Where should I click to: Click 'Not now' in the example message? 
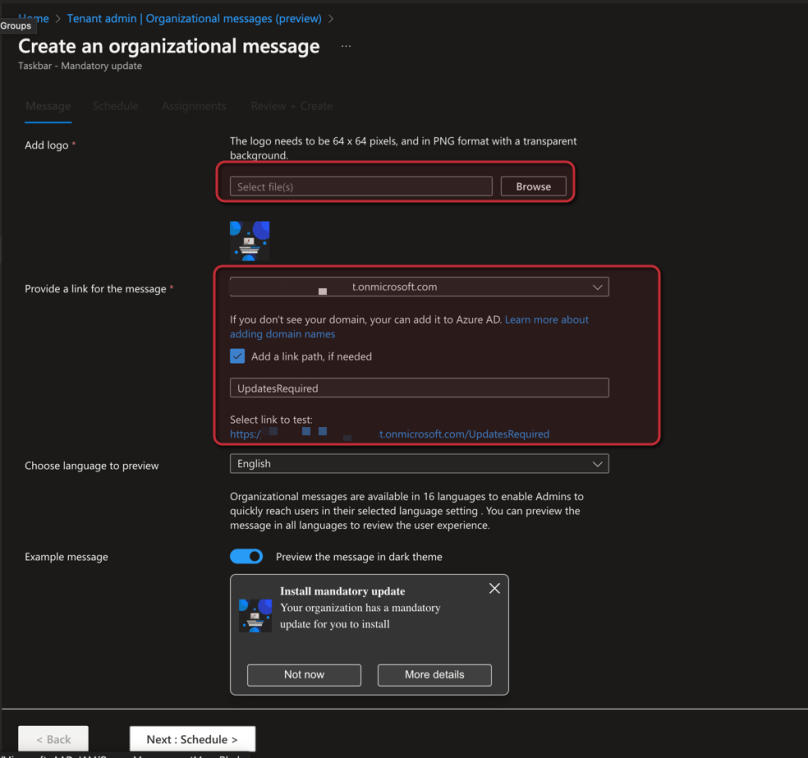click(x=303, y=675)
